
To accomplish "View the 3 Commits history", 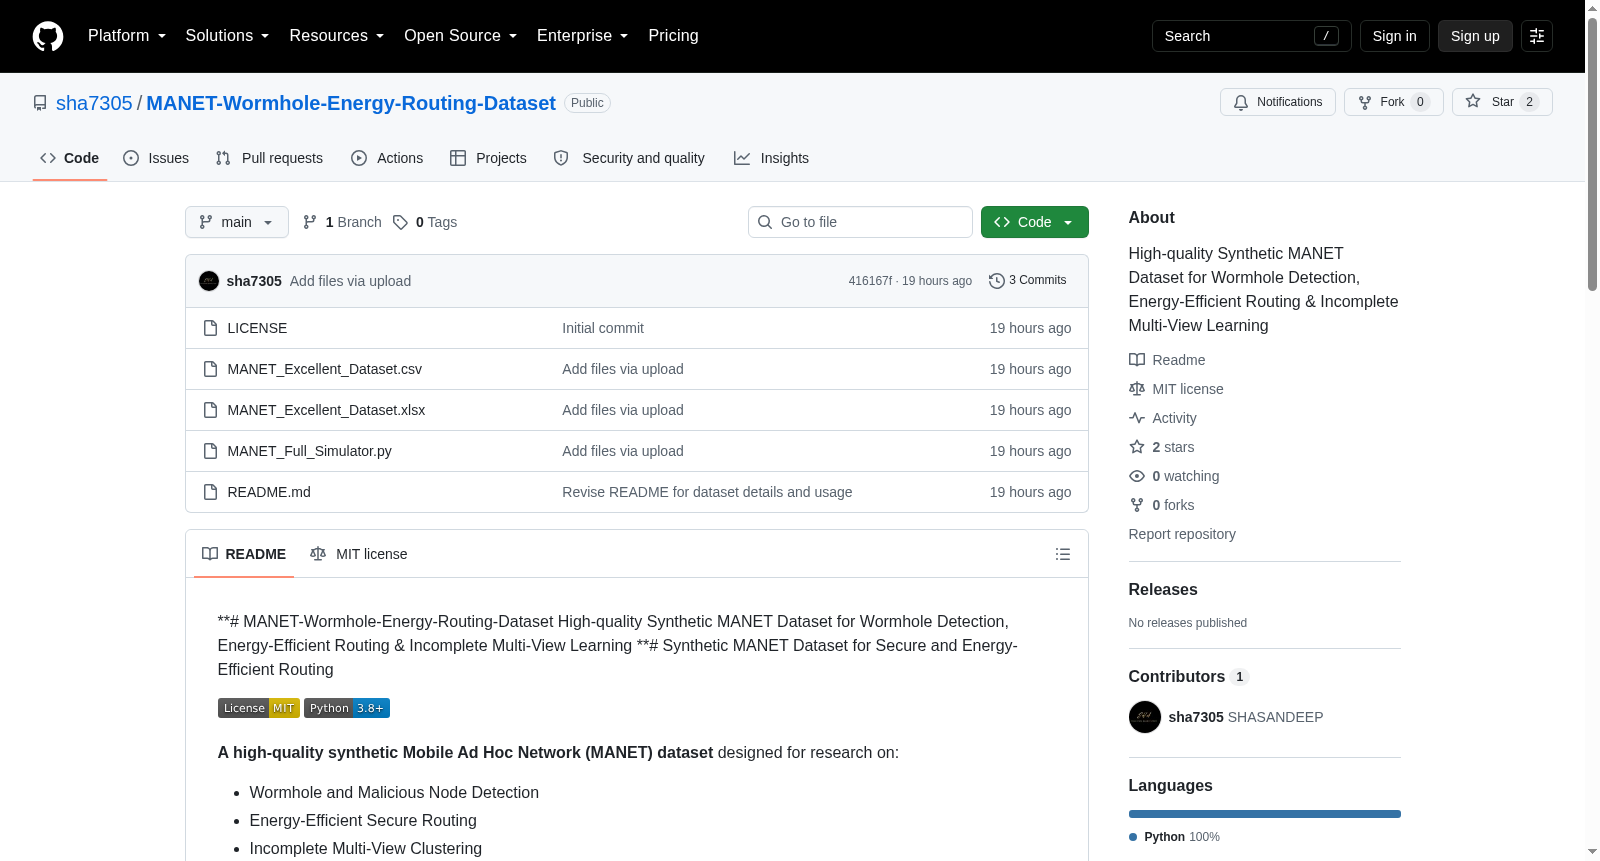I will tap(1027, 281).
